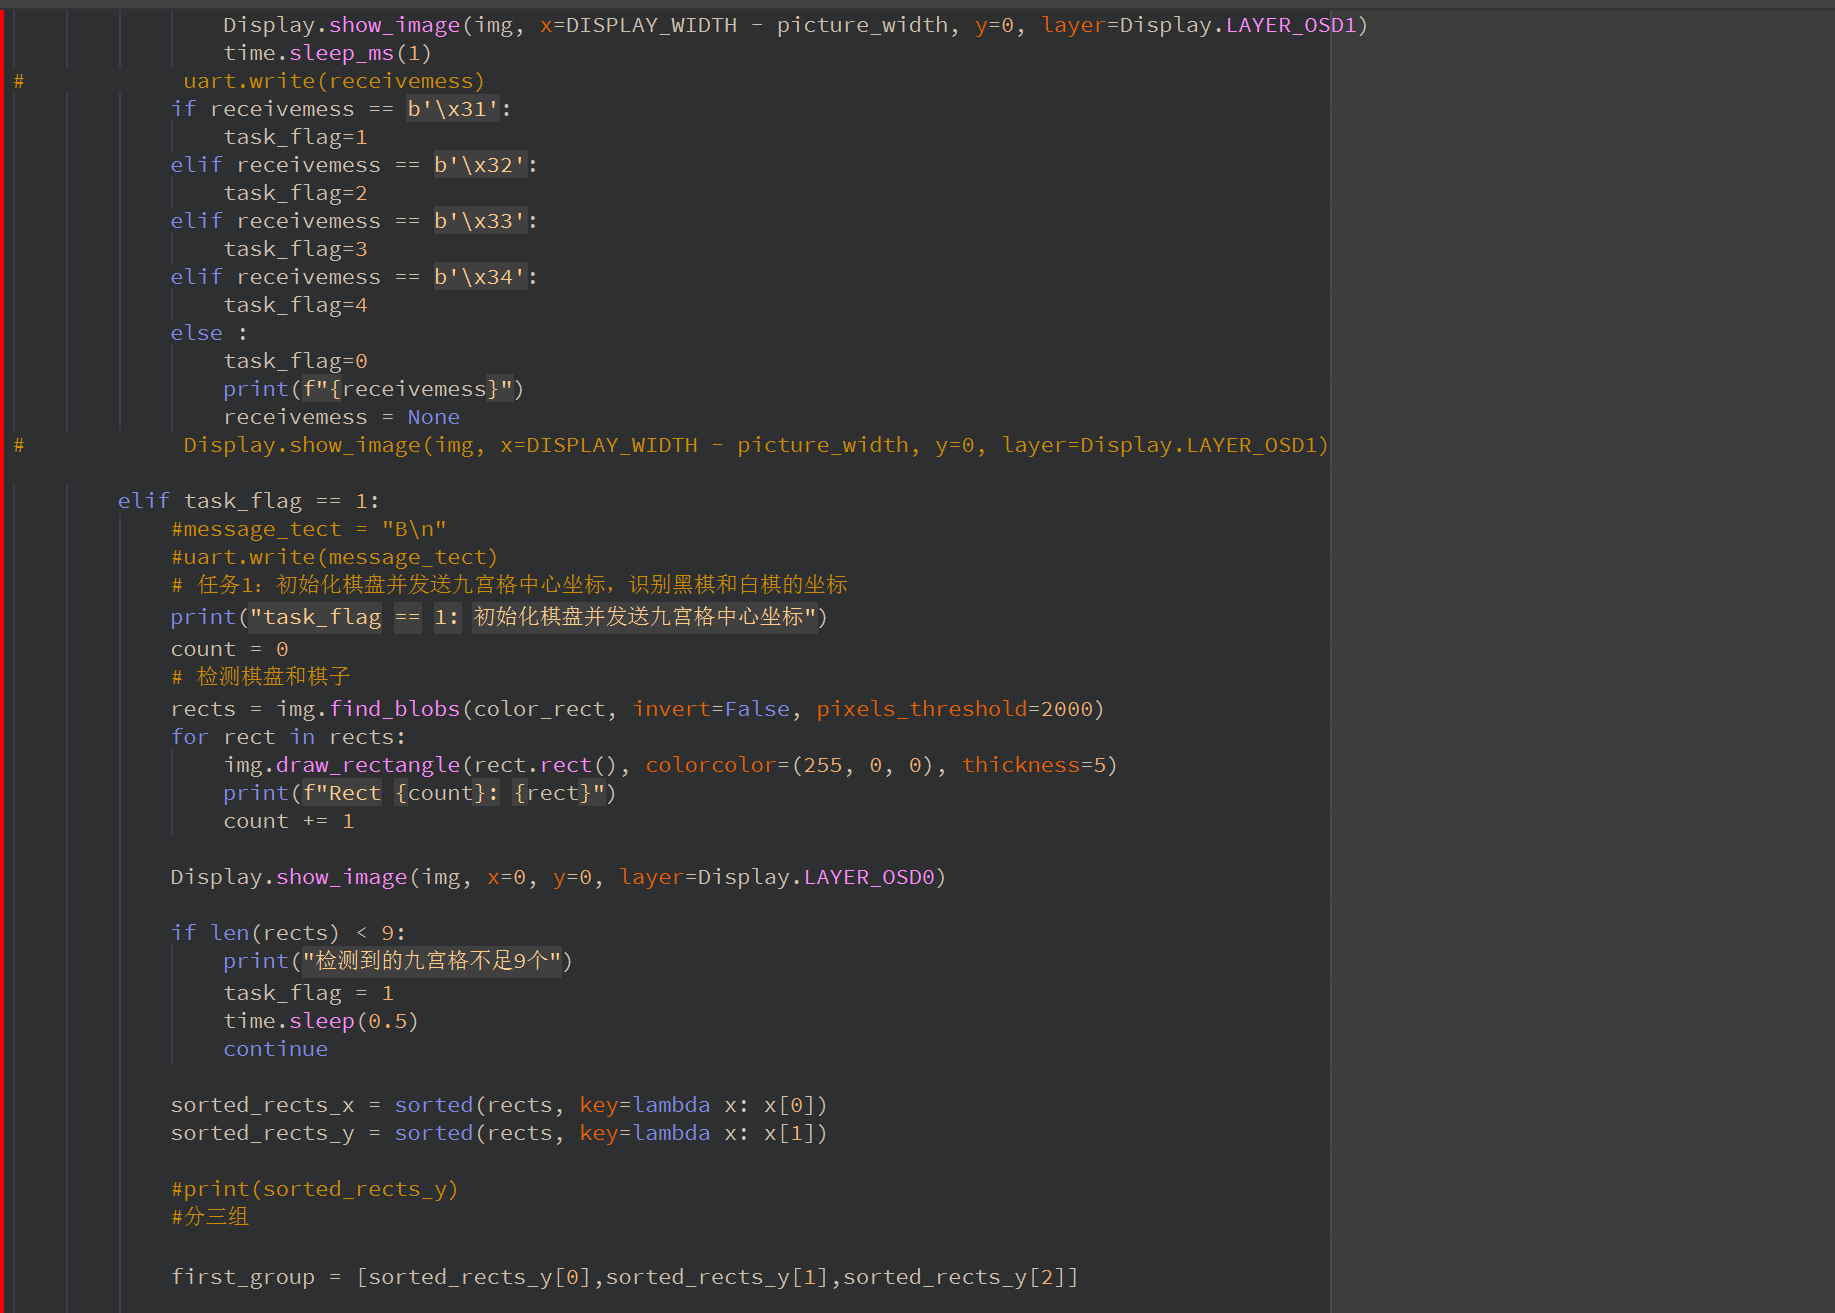Click the draw_rectangle method name

coord(367,765)
